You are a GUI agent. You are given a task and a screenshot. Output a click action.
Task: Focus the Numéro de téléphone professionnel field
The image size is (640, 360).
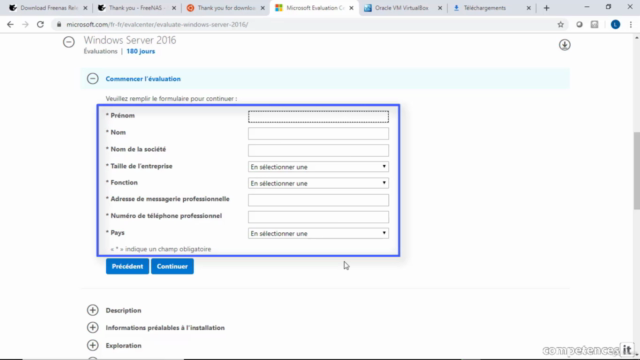pos(318,217)
